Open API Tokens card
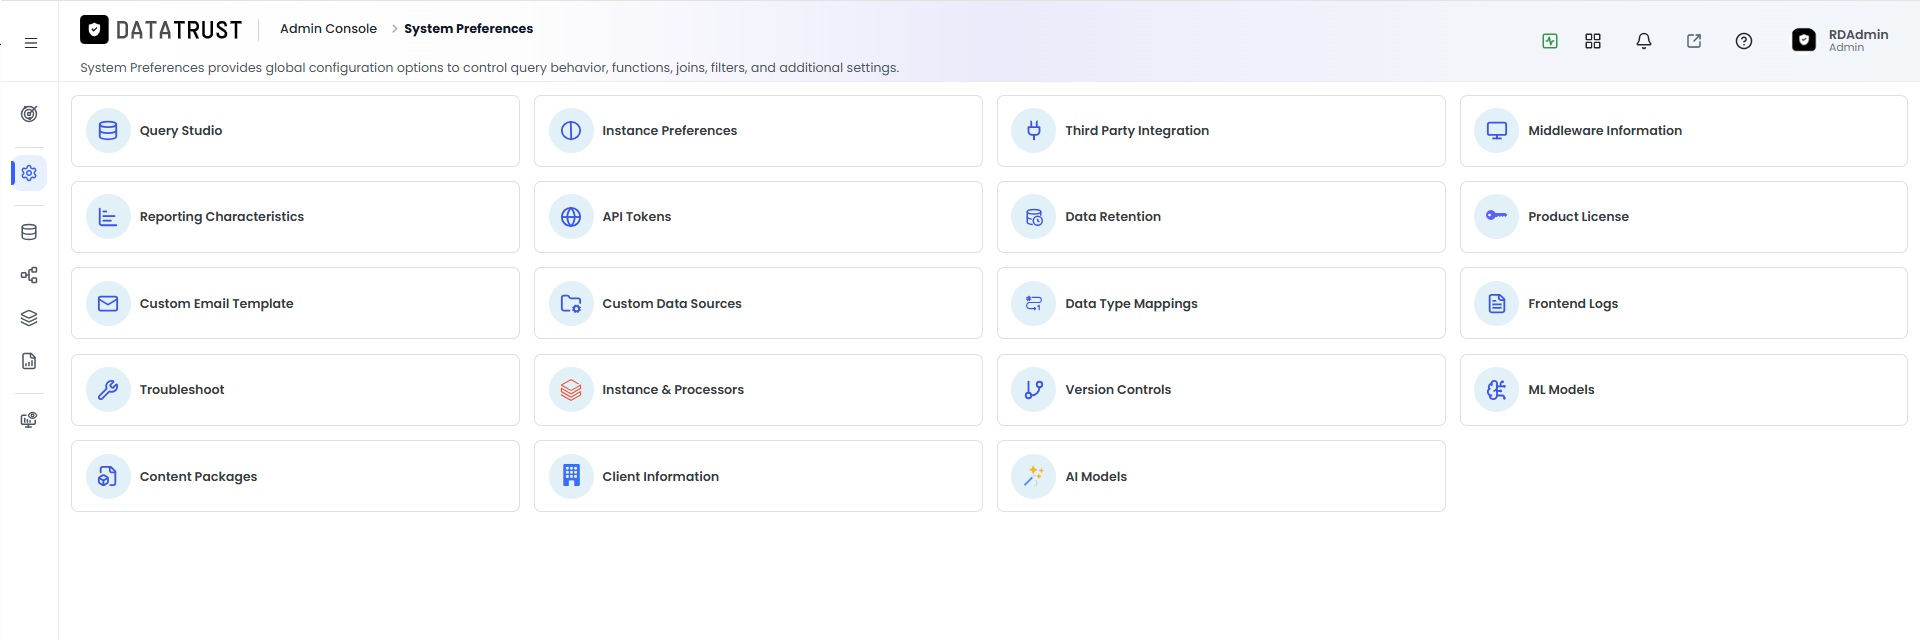The width and height of the screenshot is (1920, 640). tap(758, 217)
